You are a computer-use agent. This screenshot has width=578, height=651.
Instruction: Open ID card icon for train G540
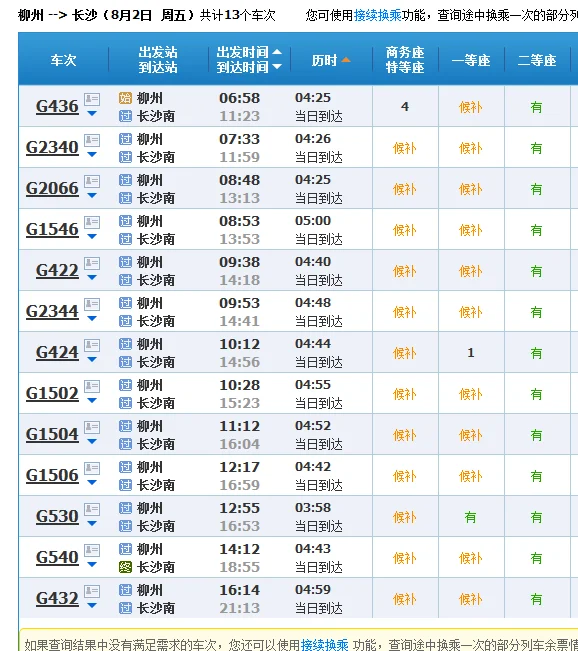coord(92,550)
